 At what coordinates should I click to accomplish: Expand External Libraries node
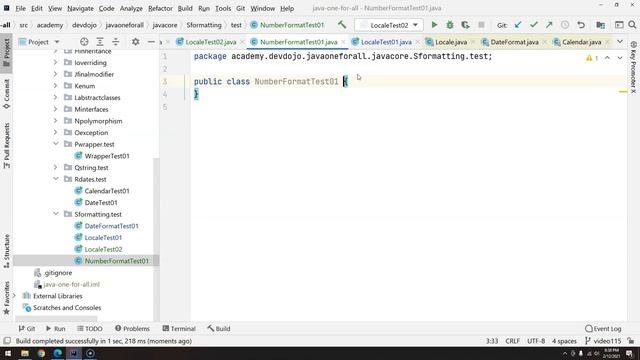tap(15, 296)
